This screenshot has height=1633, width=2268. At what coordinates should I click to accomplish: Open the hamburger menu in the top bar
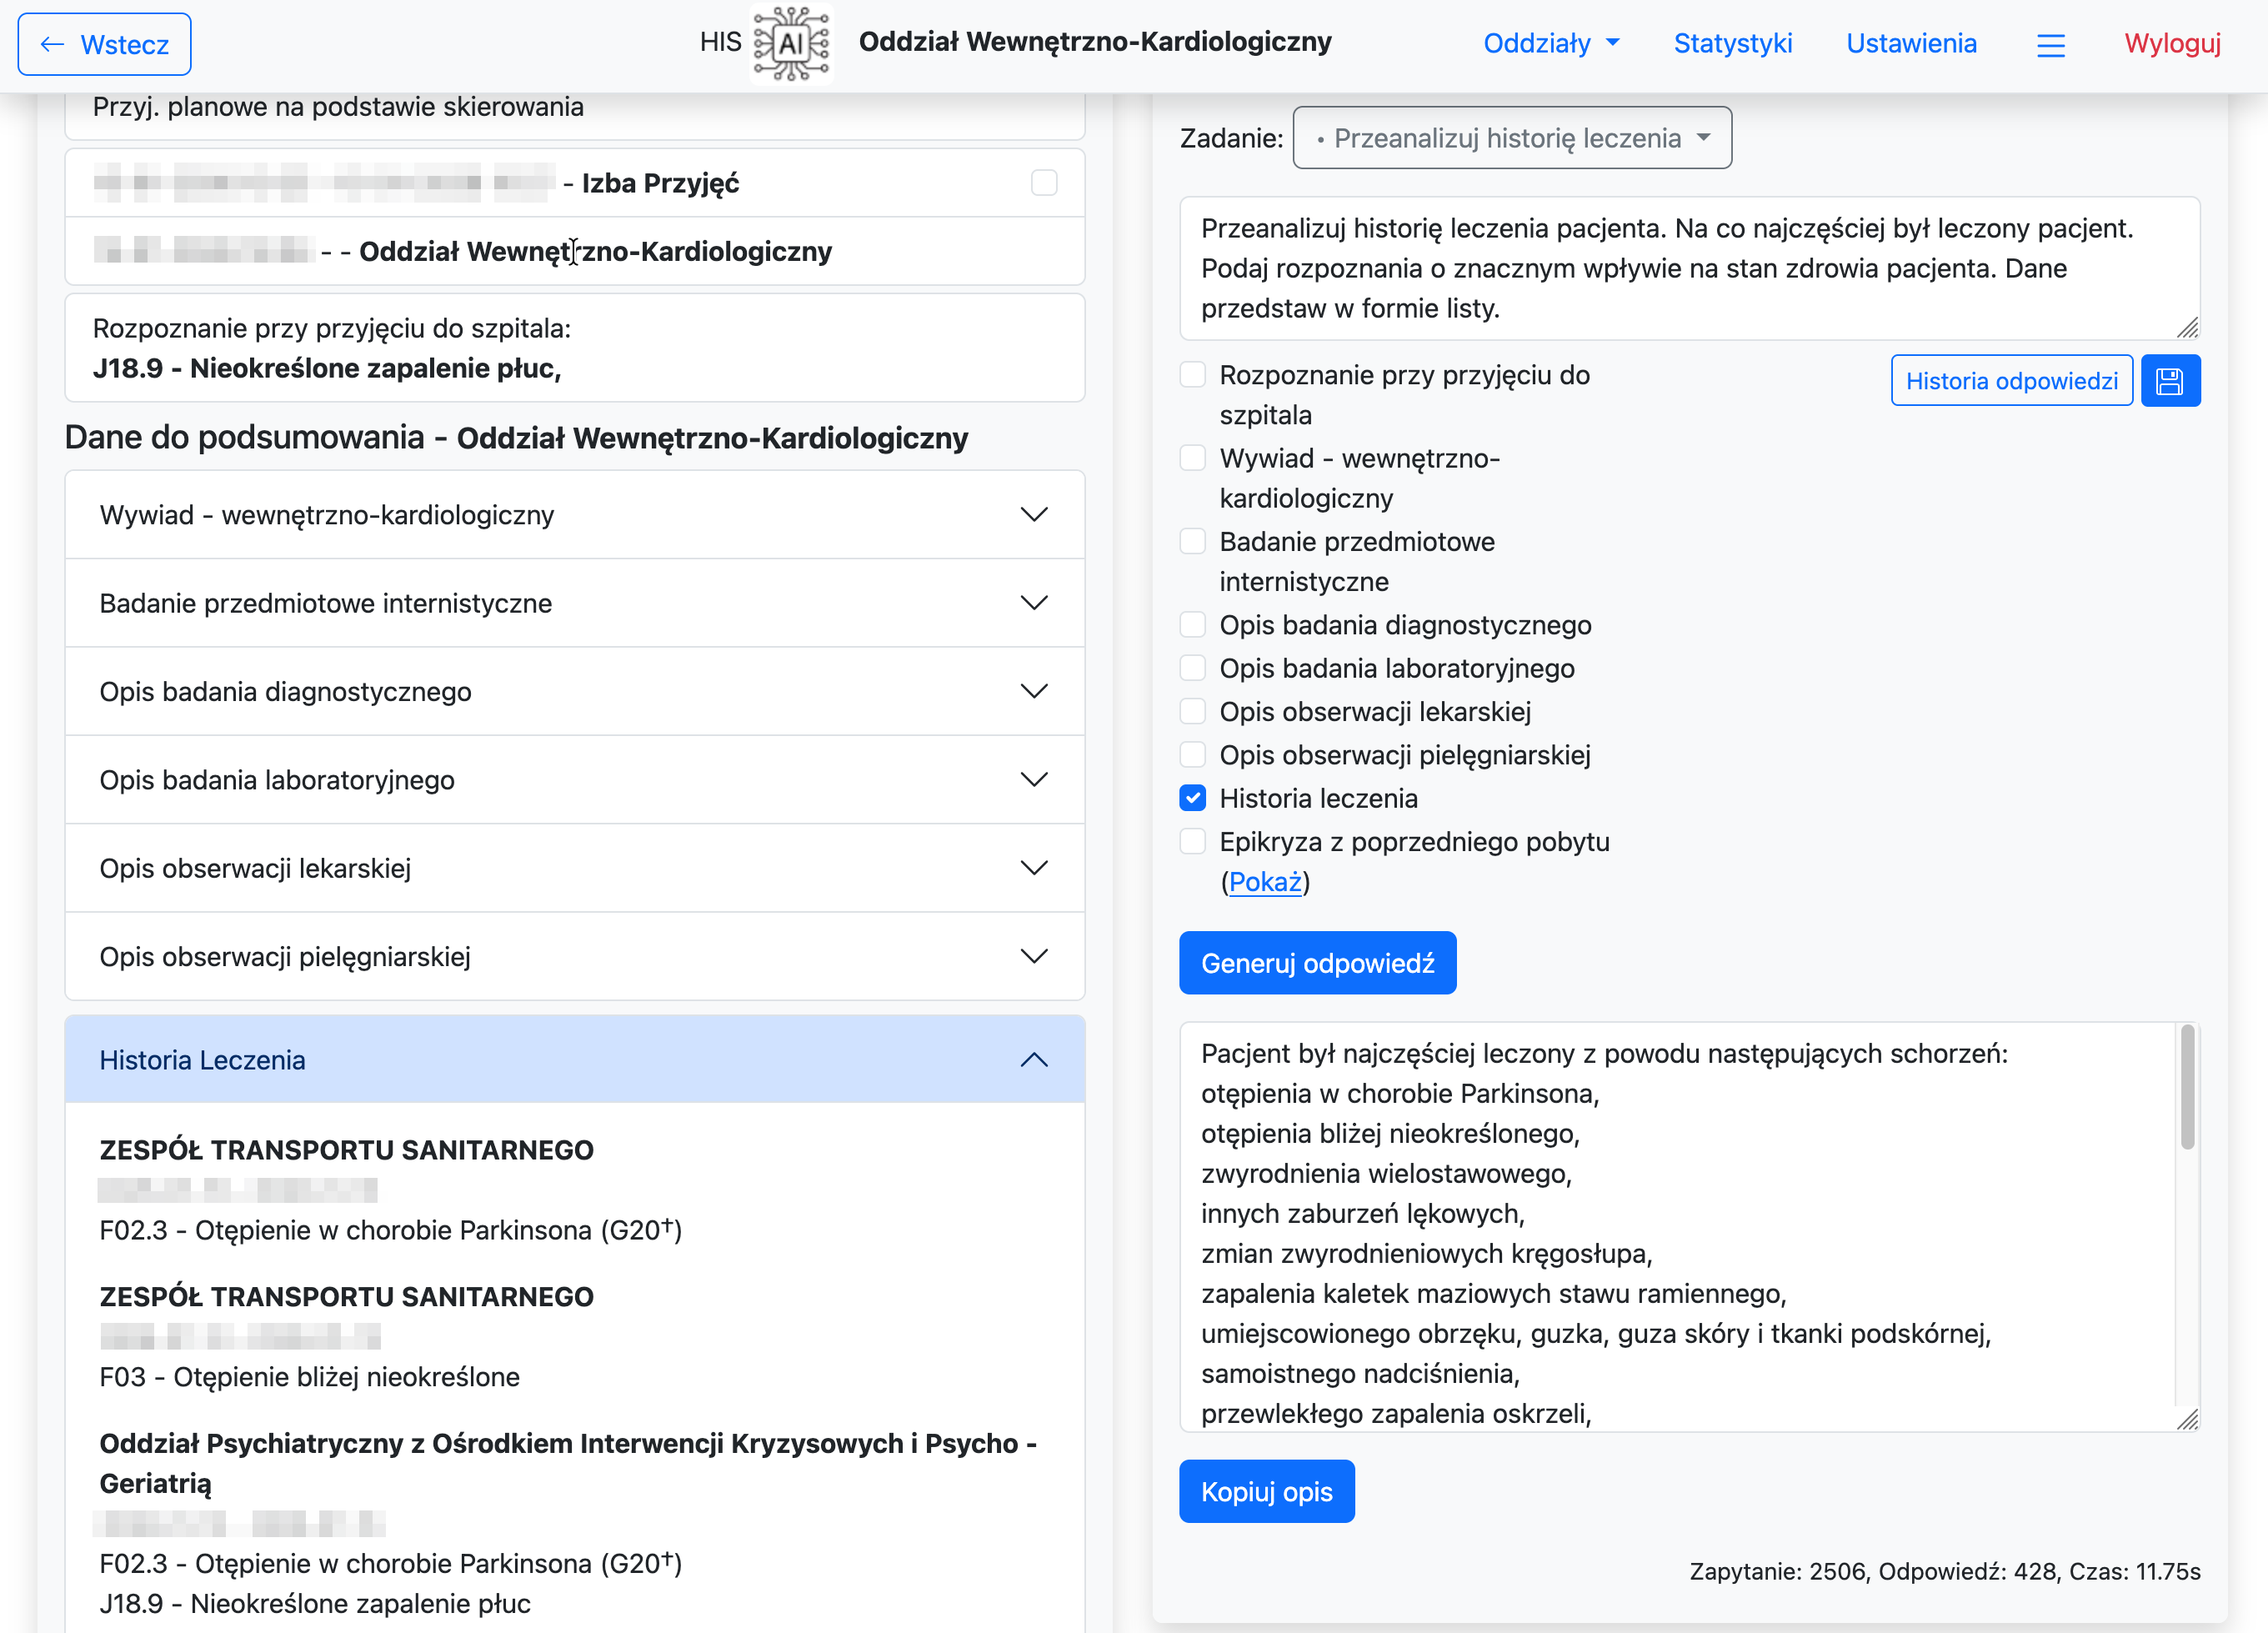(2052, 44)
